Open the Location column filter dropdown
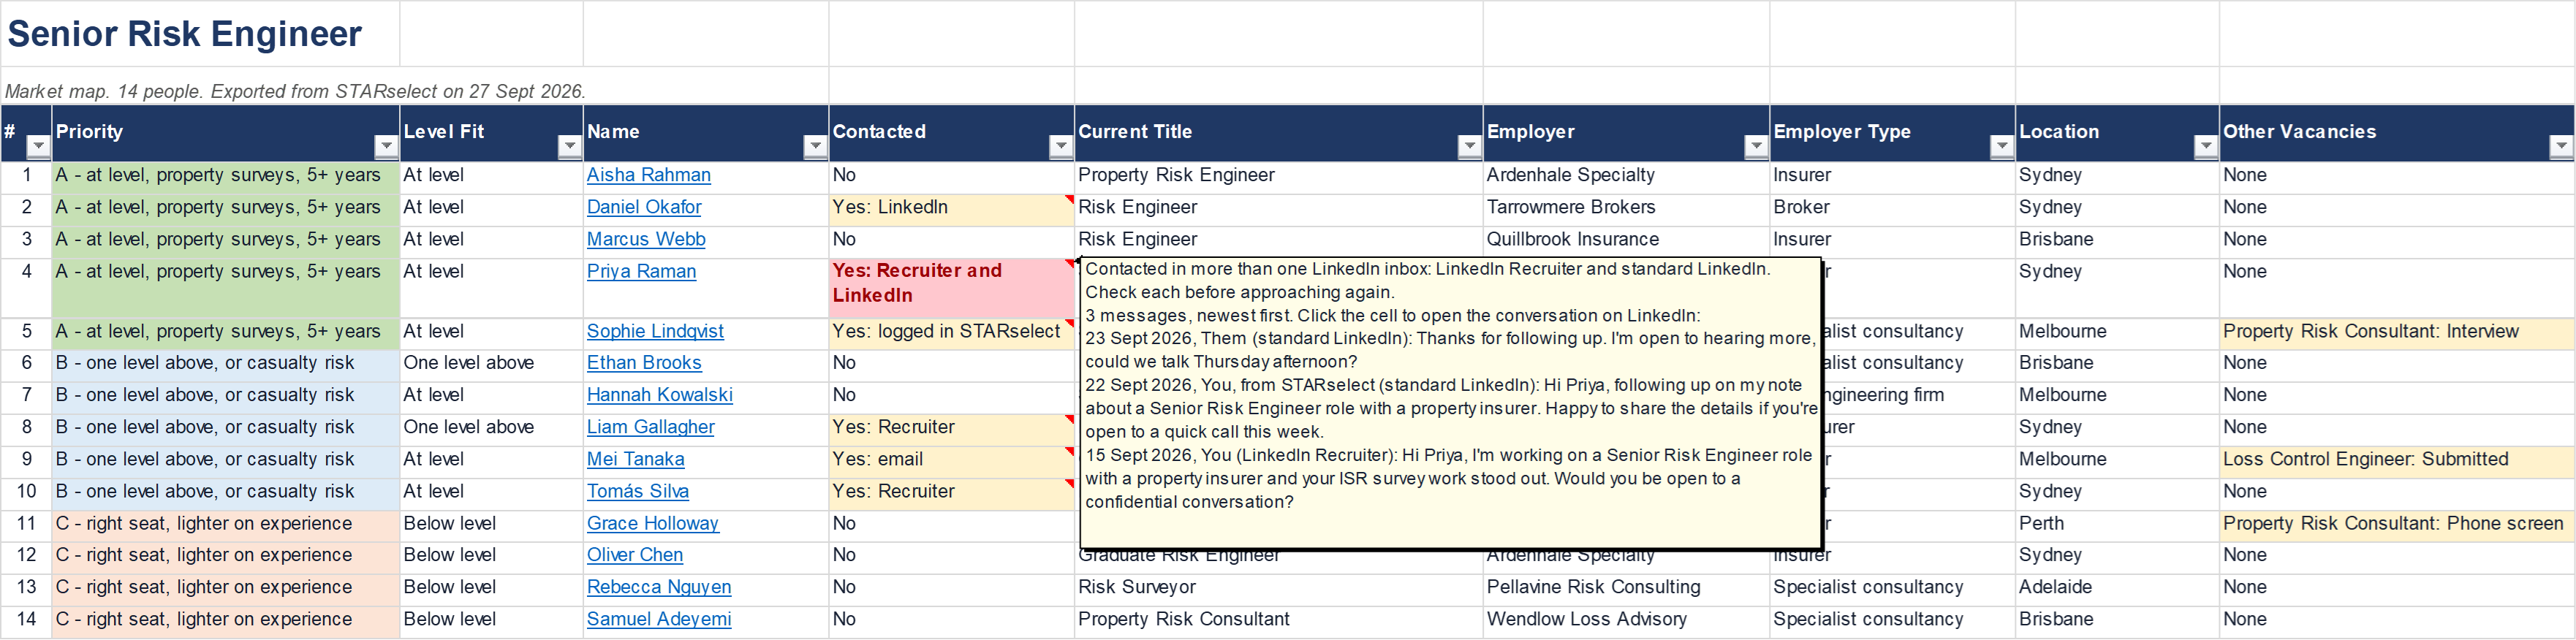The image size is (2576, 640). click(x=2206, y=147)
